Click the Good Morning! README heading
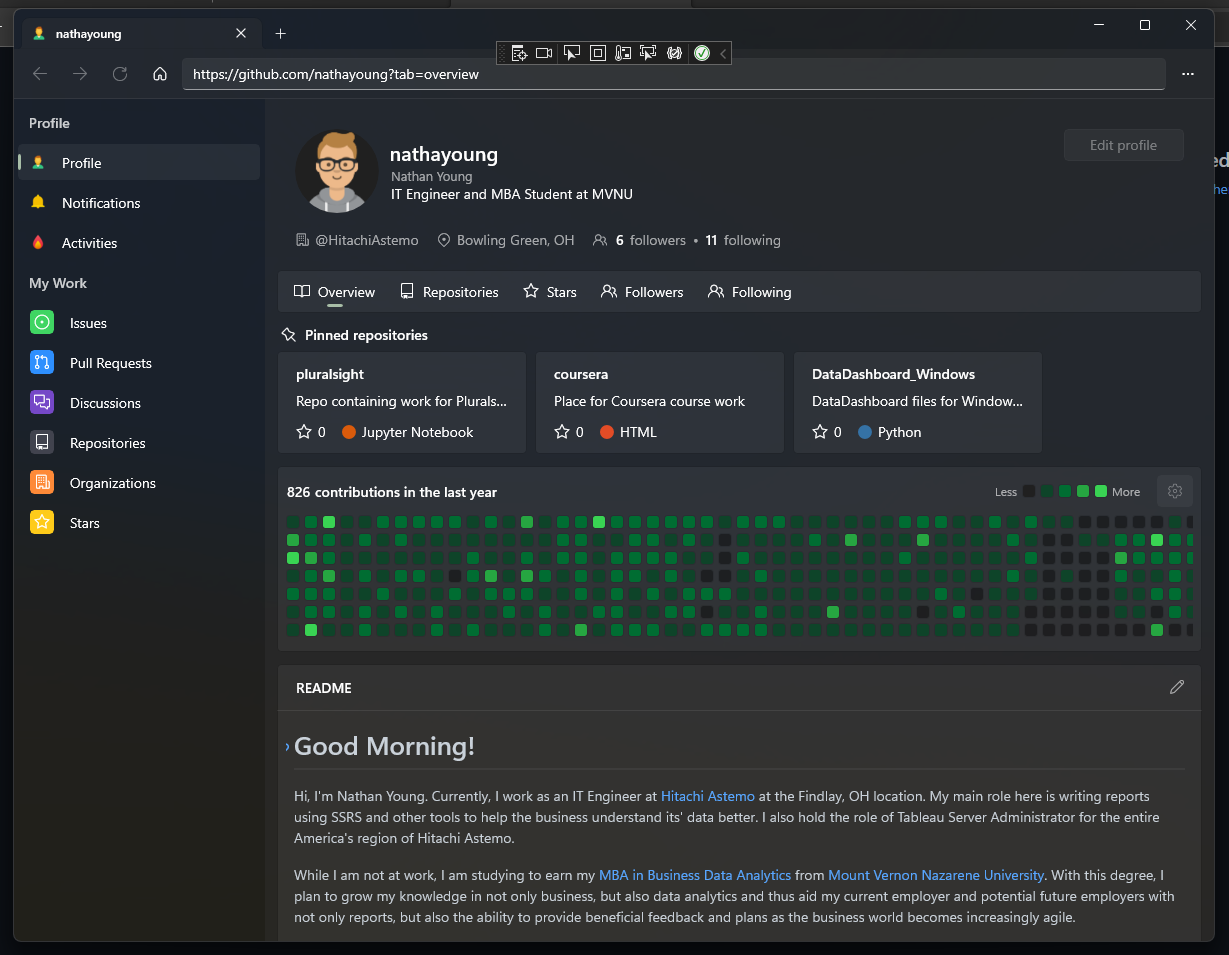The height and width of the screenshot is (955, 1229). pyautogui.click(x=384, y=746)
